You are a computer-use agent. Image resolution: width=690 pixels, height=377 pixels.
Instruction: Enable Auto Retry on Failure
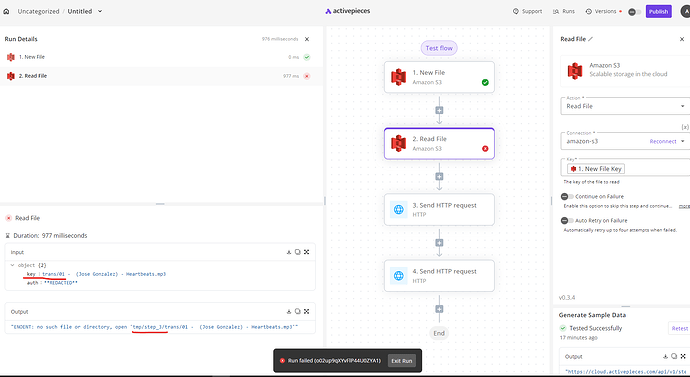(567, 221)
